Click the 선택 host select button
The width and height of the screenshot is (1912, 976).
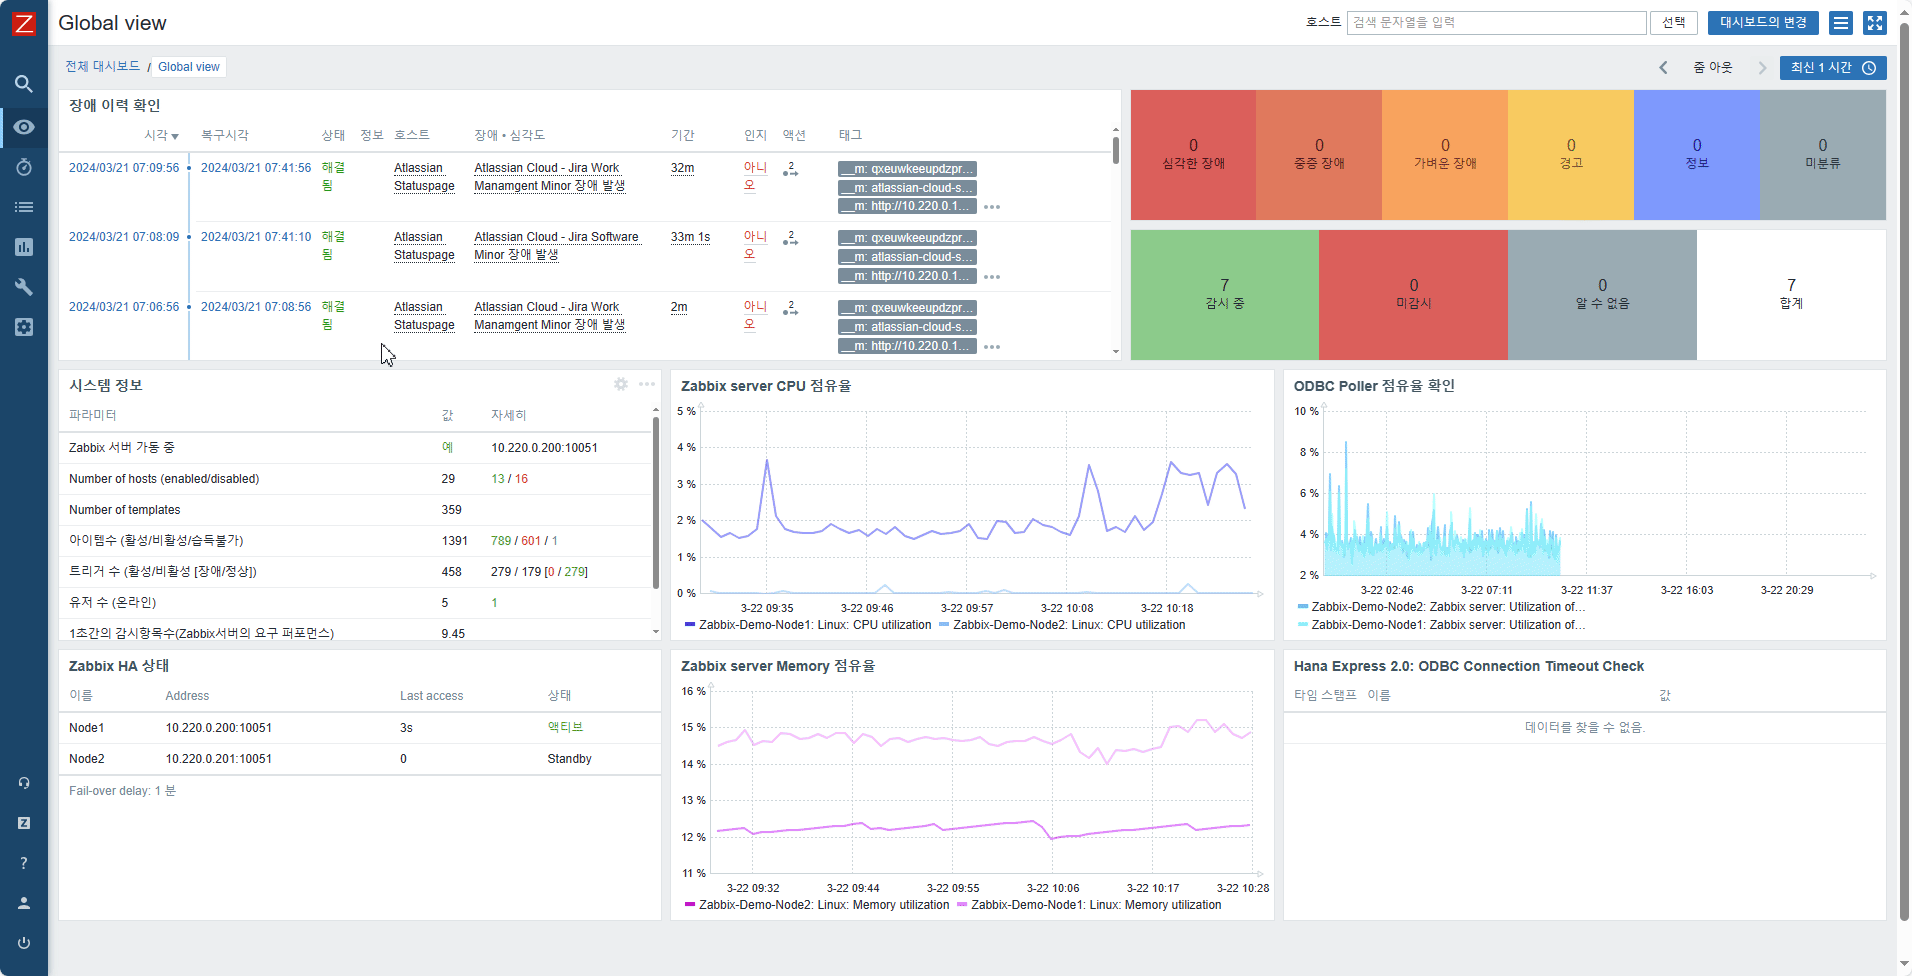(1674, 23)
